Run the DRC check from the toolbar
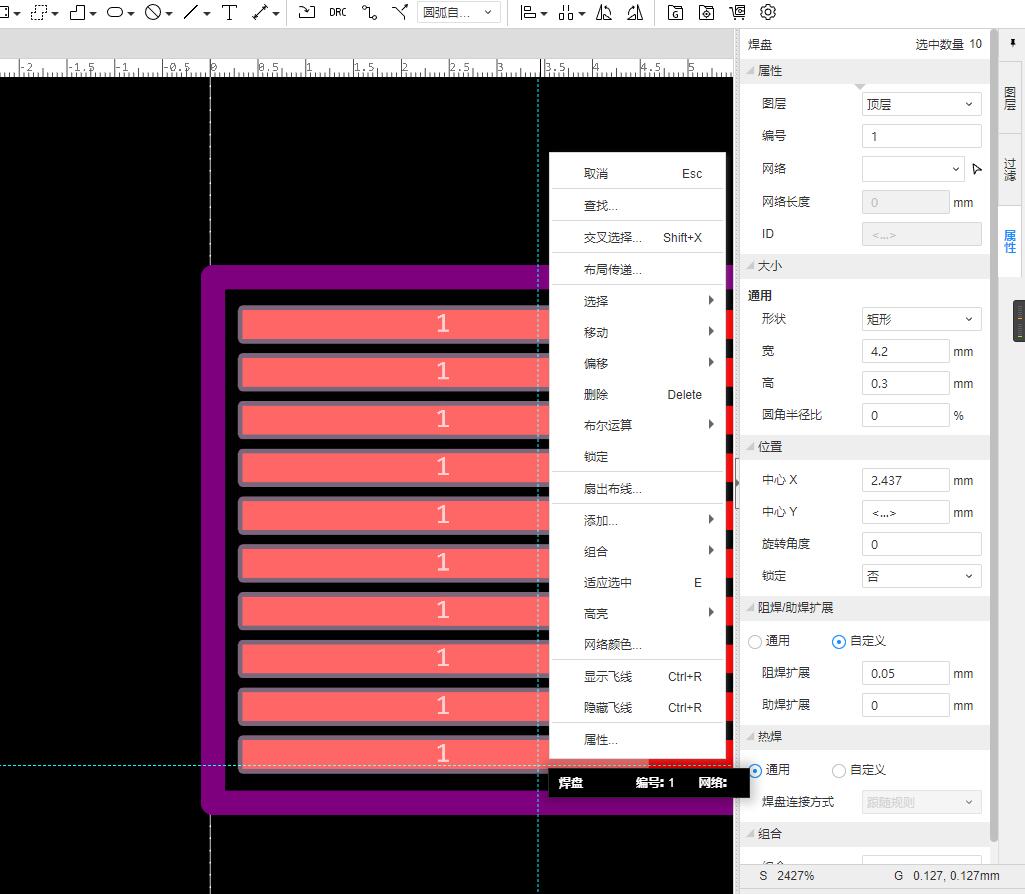 pyautogui.click(x=338, y=13)
